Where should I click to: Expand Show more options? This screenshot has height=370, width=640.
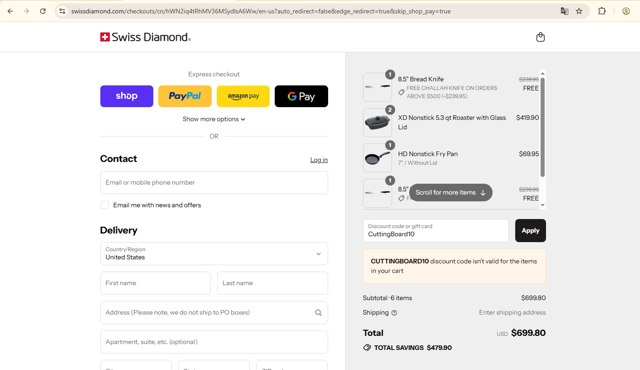[x=214, y=119]
